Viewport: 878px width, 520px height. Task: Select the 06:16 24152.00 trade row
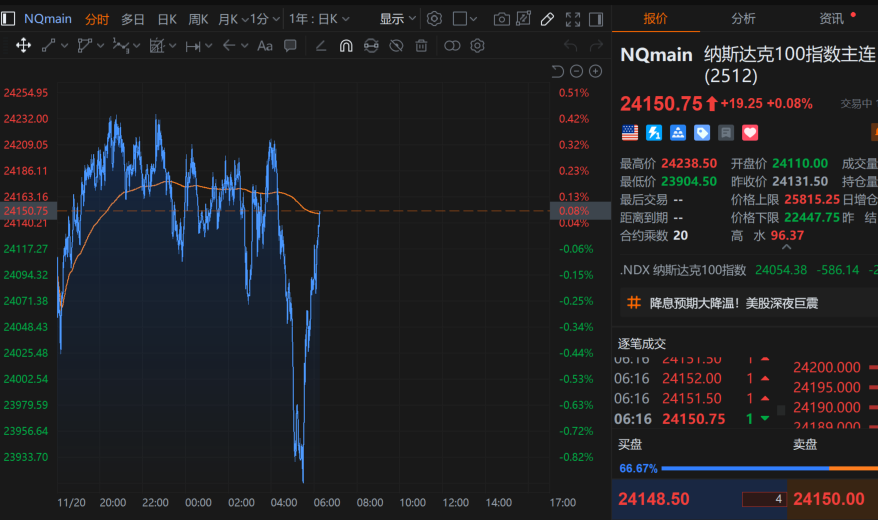pos(692,379)
